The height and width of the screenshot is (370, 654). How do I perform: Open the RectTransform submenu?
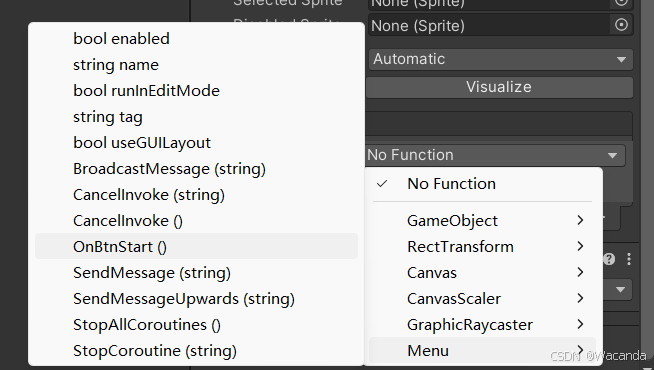pos(482,247)
